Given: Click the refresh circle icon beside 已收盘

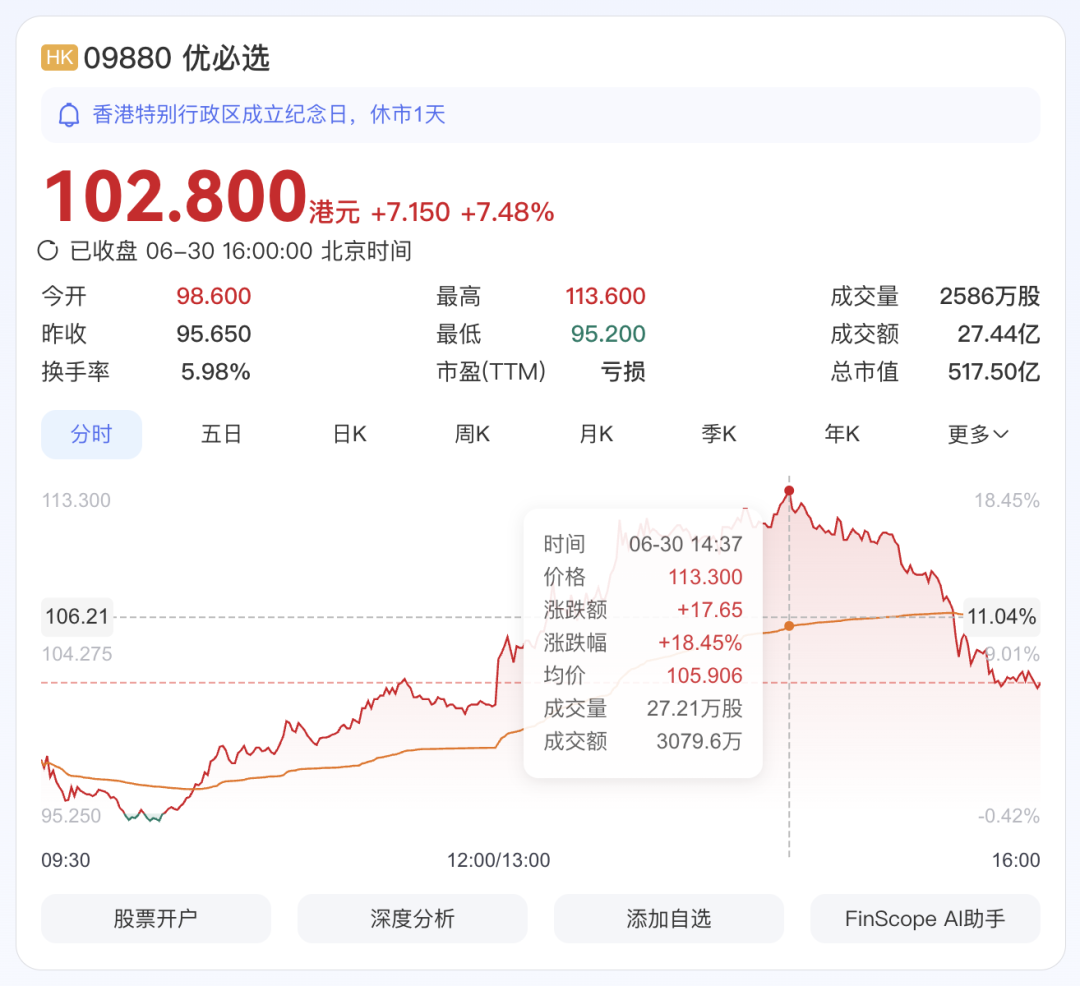Looking at the screenshot, I should tap(48, 251).
